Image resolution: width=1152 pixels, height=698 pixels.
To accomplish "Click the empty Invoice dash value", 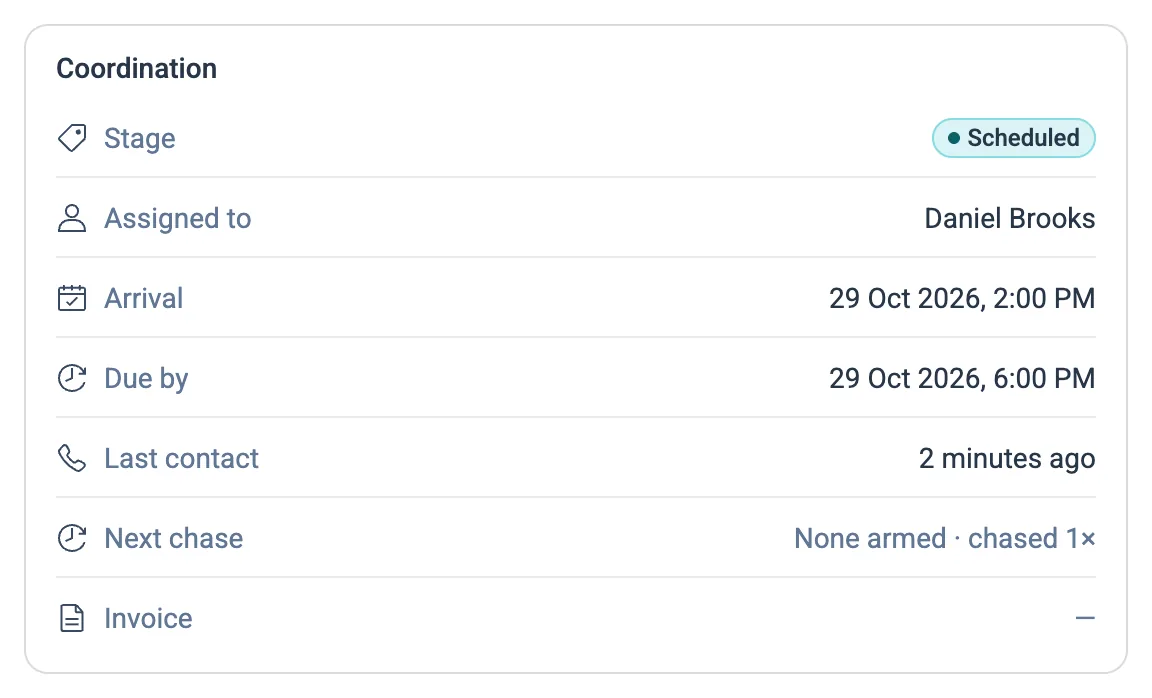I will coord(1085,619).
